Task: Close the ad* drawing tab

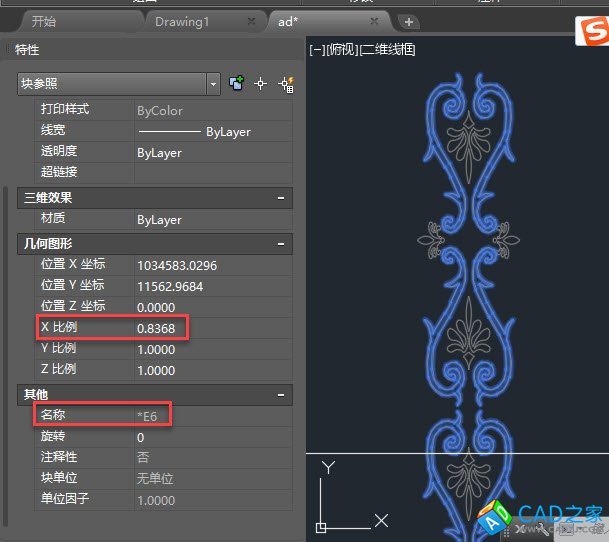Action: click(x=374, y=21)
